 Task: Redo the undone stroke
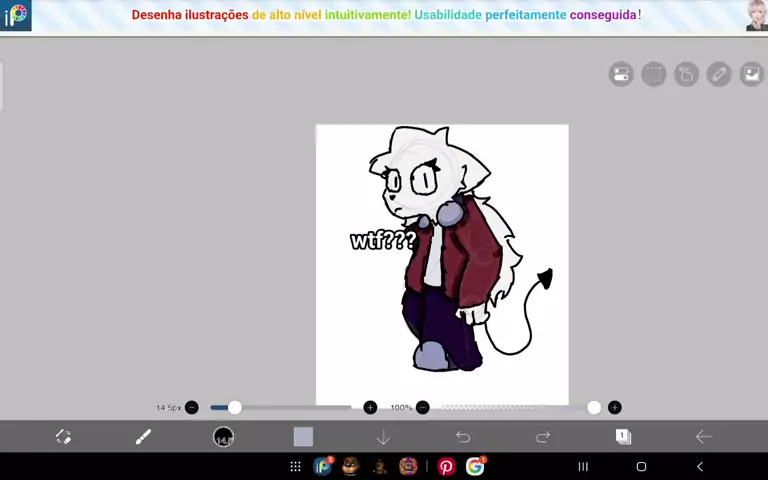pos(543,436)
